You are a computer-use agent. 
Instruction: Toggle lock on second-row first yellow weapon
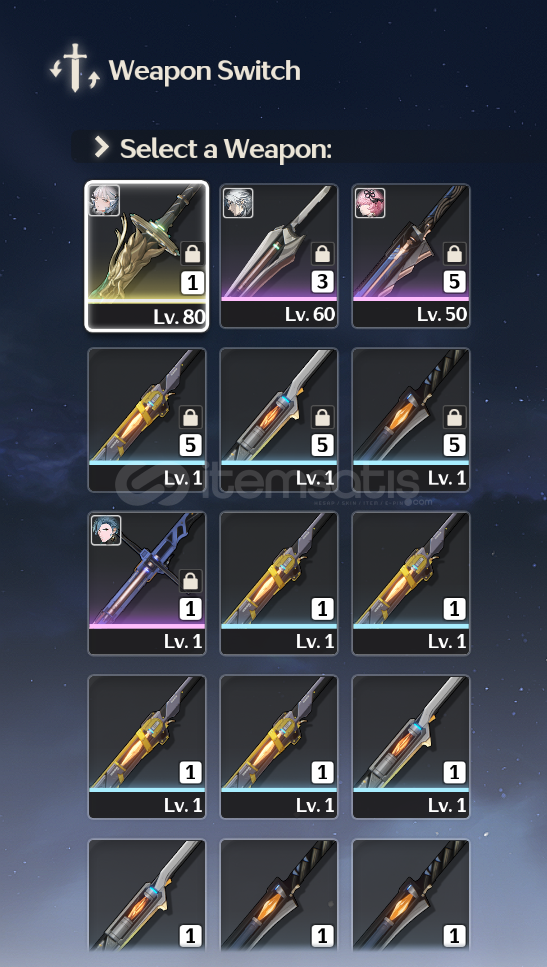(191, 417)
